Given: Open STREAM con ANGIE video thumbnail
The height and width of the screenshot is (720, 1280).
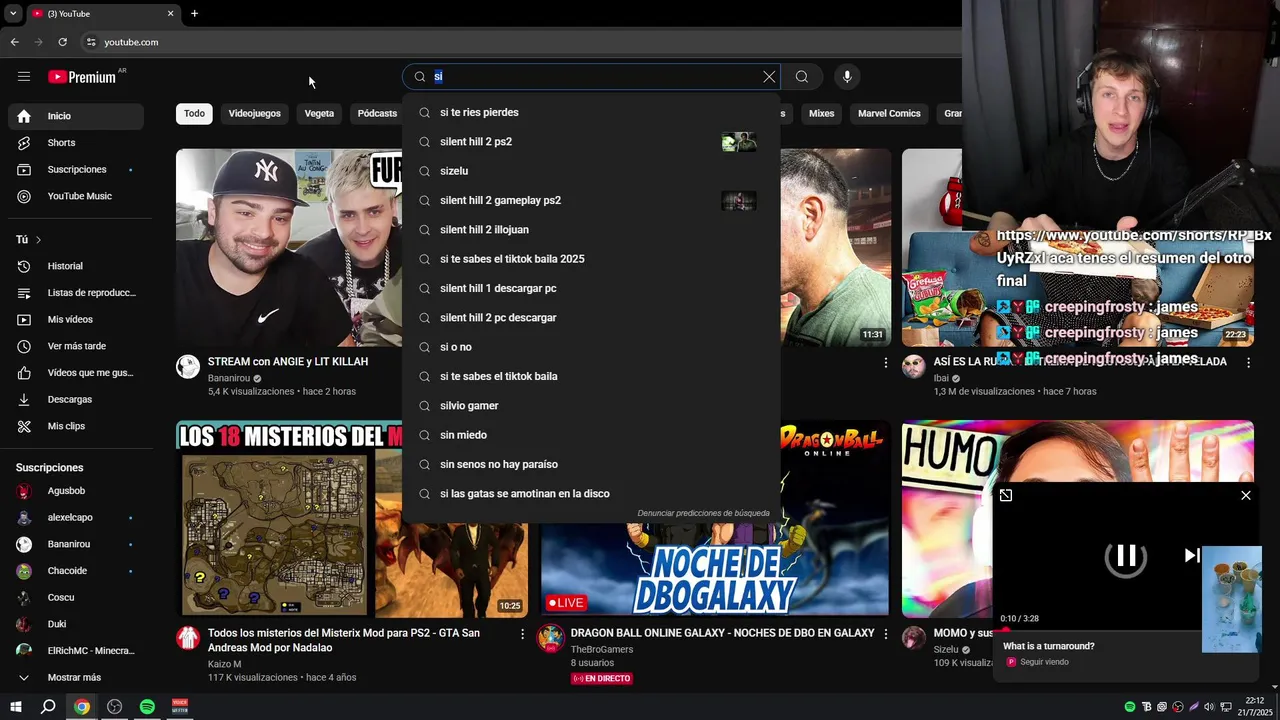Looking at the screenshot, I should click(289, 248).
